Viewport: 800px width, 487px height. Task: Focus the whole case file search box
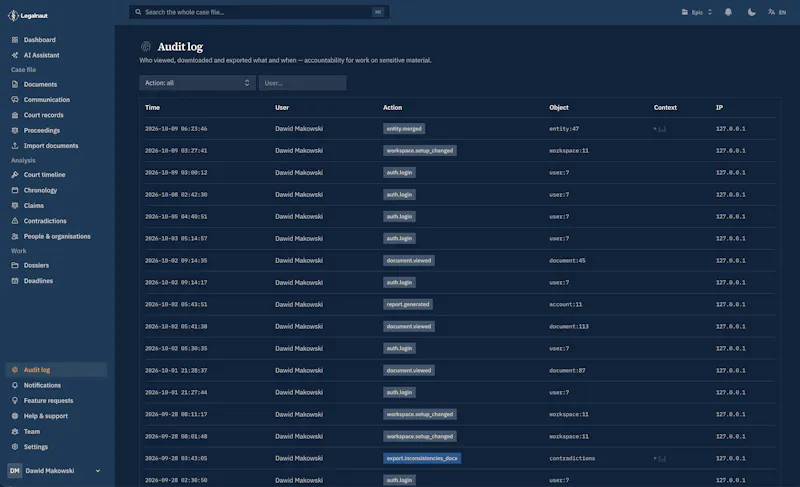(259, 12)
